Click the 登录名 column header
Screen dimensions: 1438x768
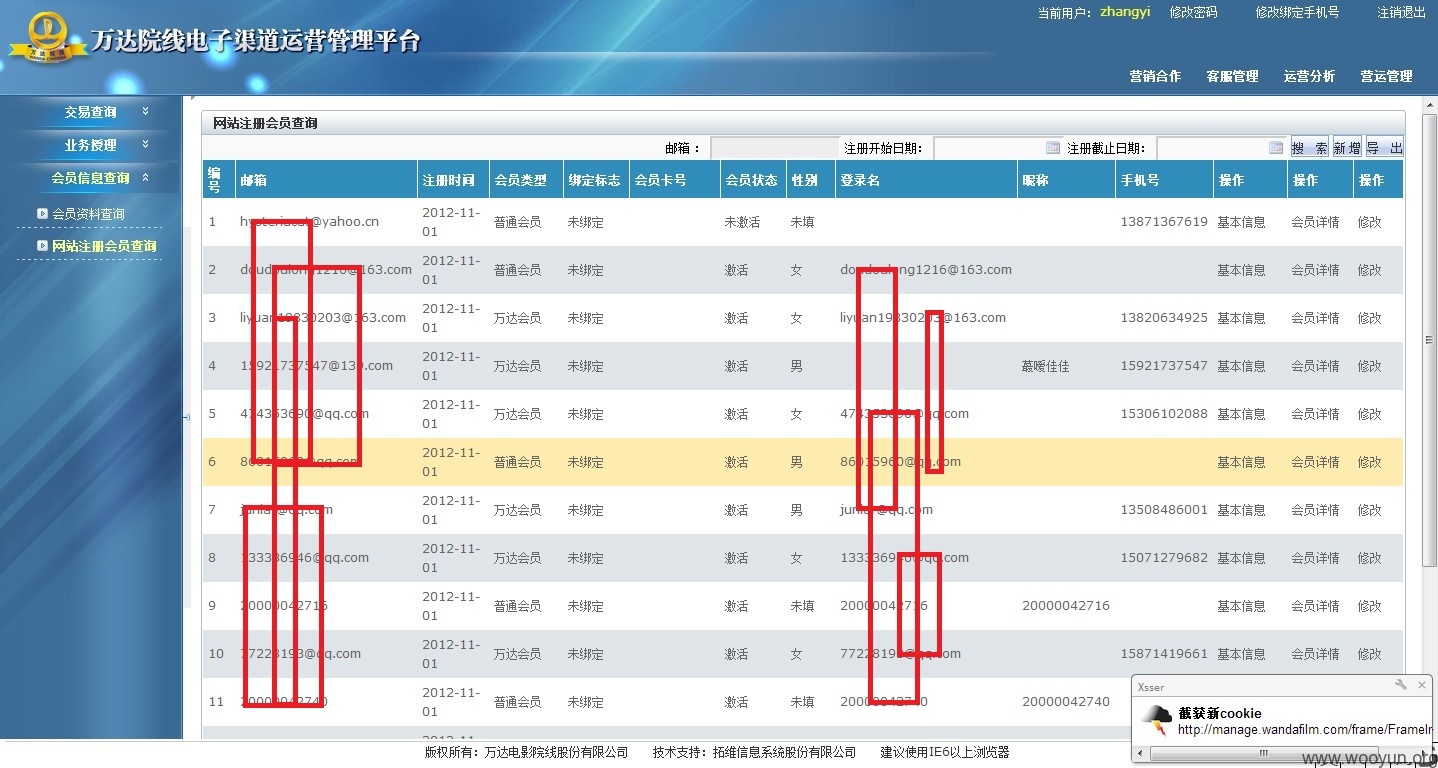[x=926, y=180]
